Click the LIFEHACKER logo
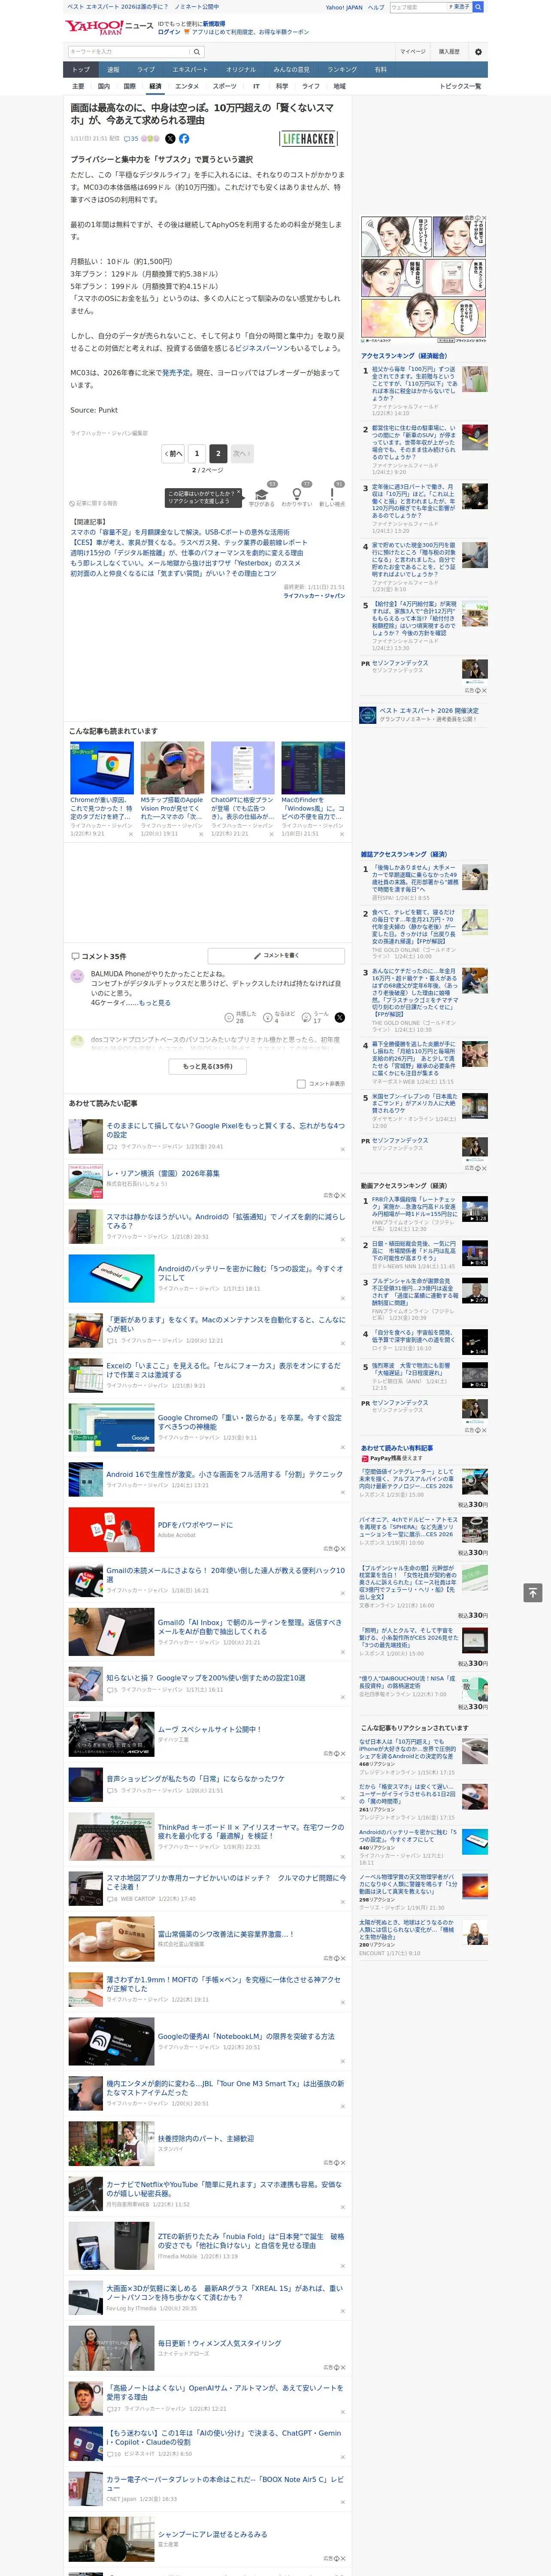Image resolution: width=551 pixels, height=2576 pixels. click(308, 139)
